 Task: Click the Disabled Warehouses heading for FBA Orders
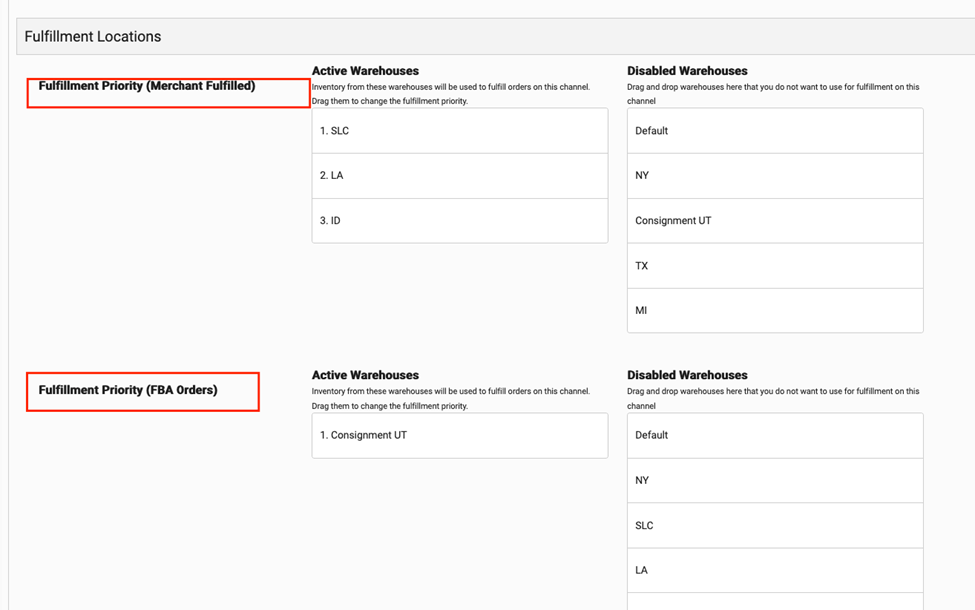point(686,375)
